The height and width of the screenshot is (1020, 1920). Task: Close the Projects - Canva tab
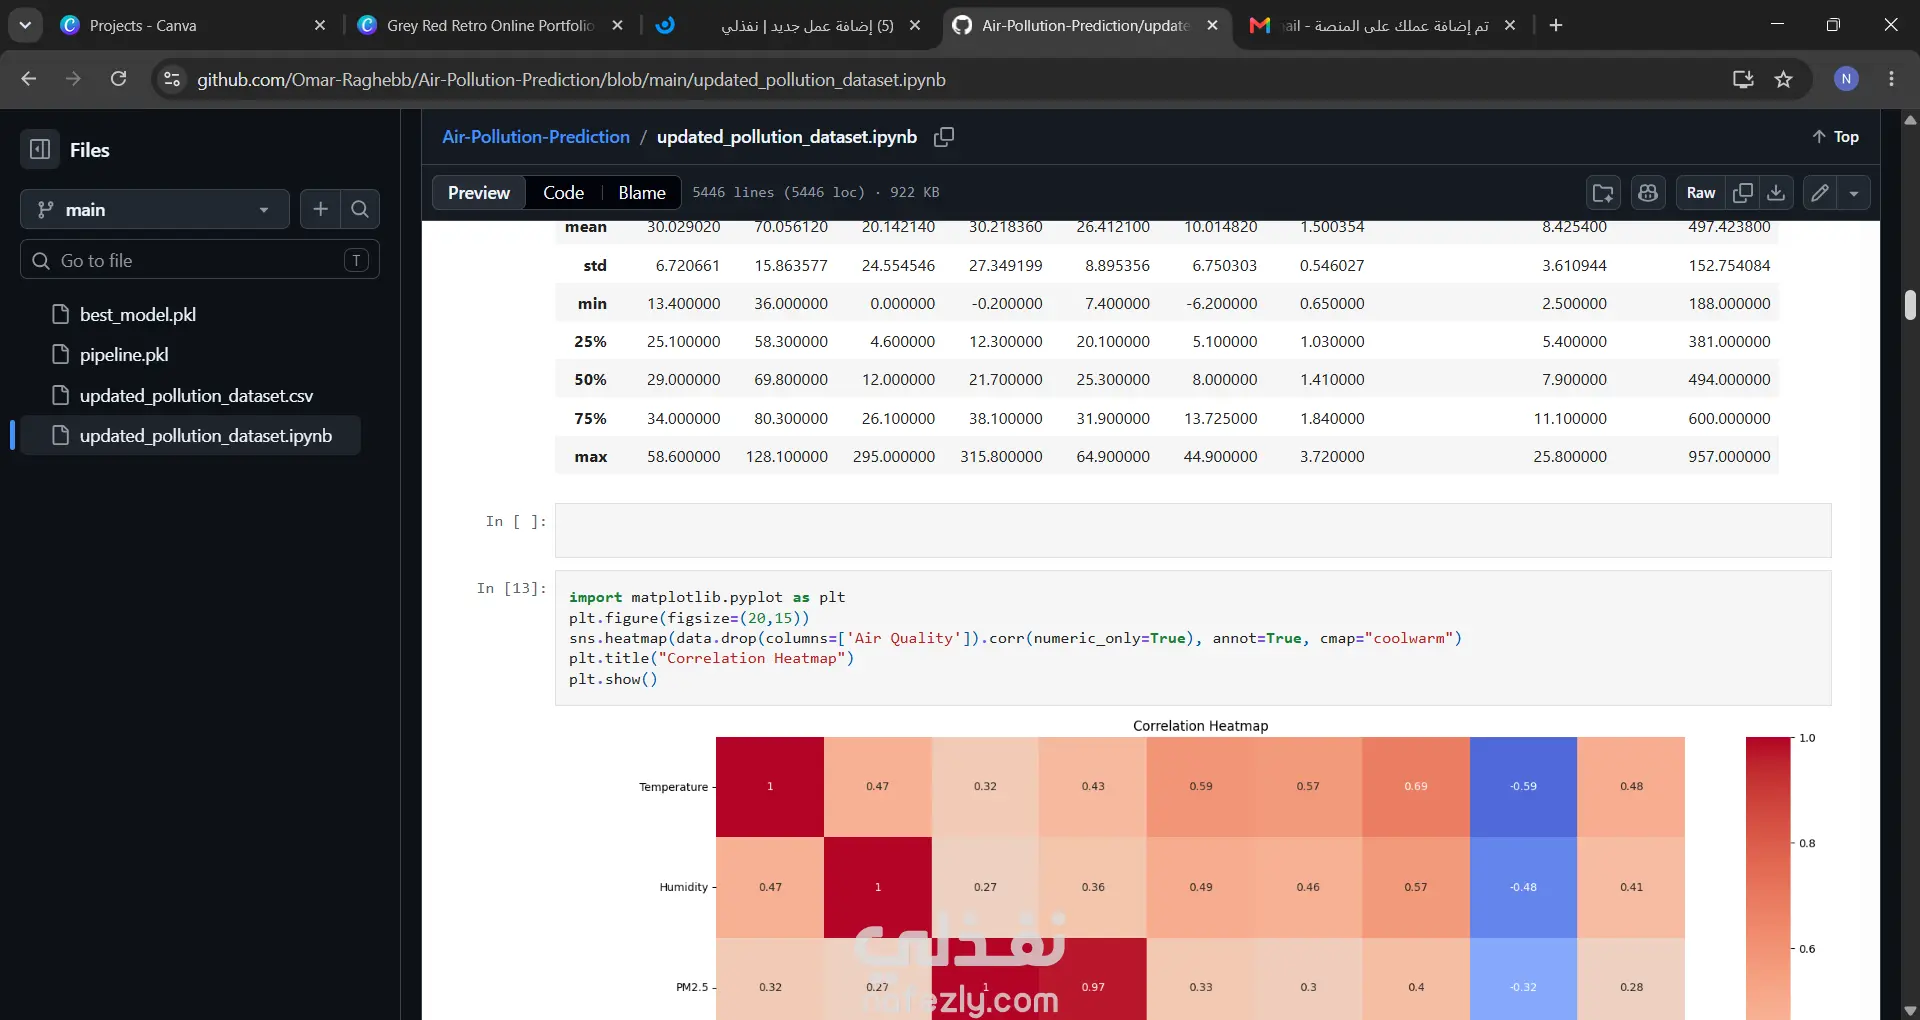click(x=320, y=25)
